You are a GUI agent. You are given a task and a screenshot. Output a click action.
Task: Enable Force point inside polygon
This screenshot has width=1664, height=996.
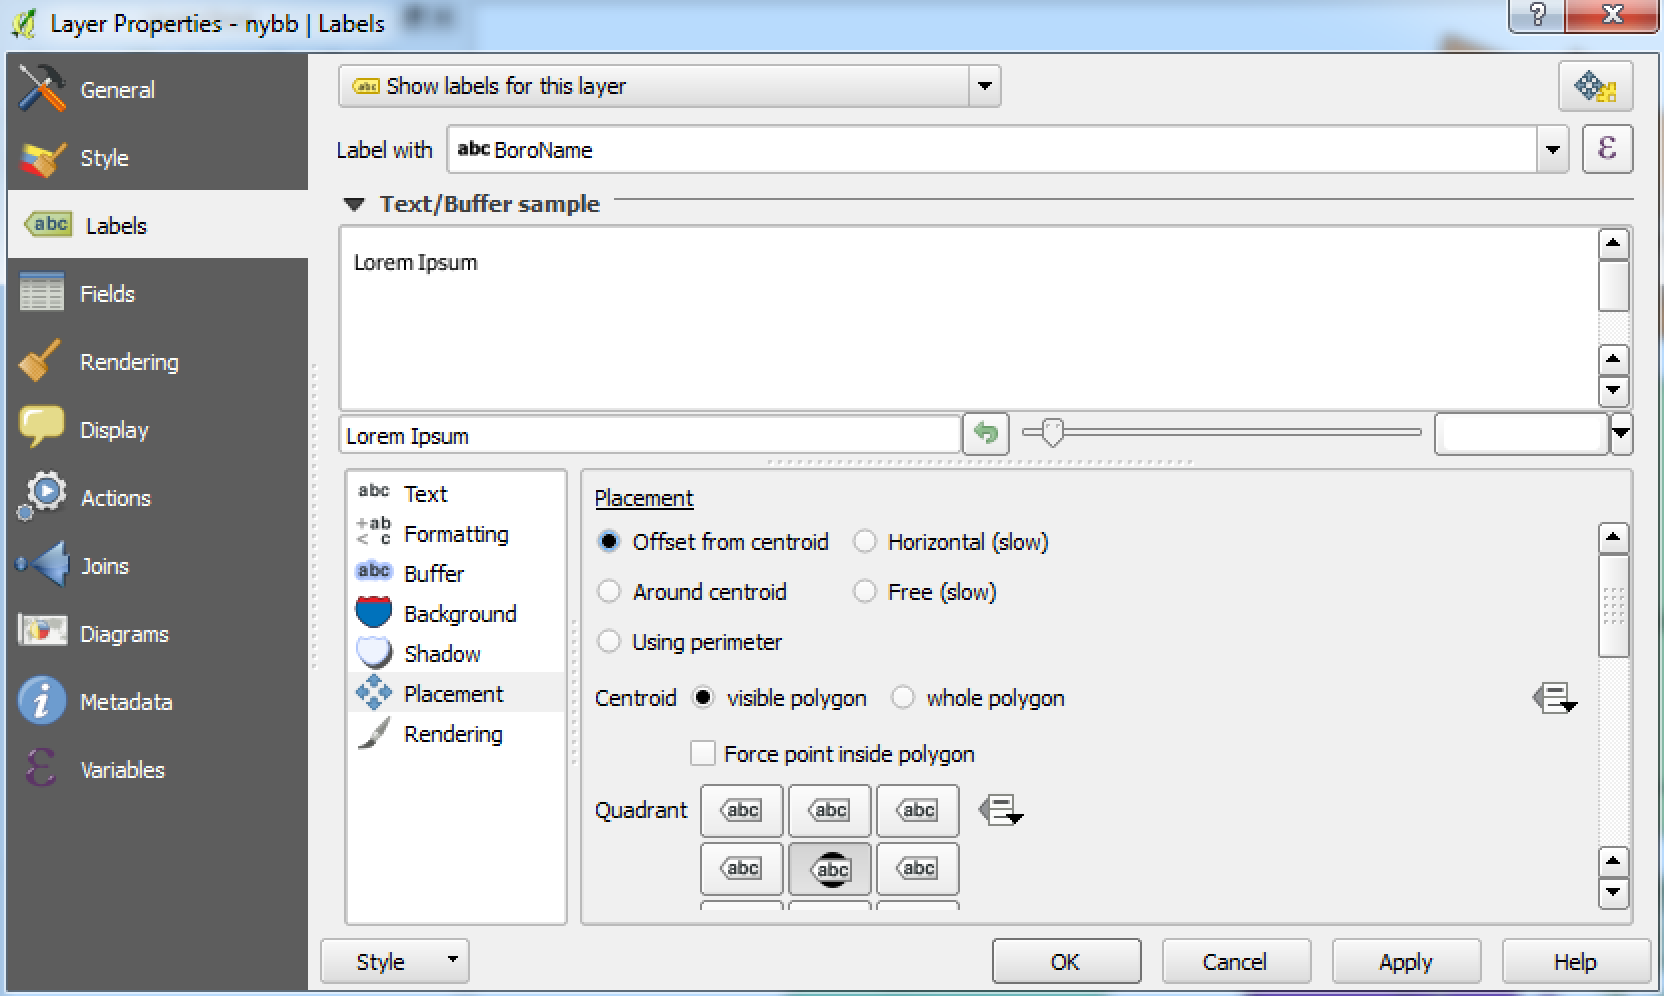click(703, 753)
